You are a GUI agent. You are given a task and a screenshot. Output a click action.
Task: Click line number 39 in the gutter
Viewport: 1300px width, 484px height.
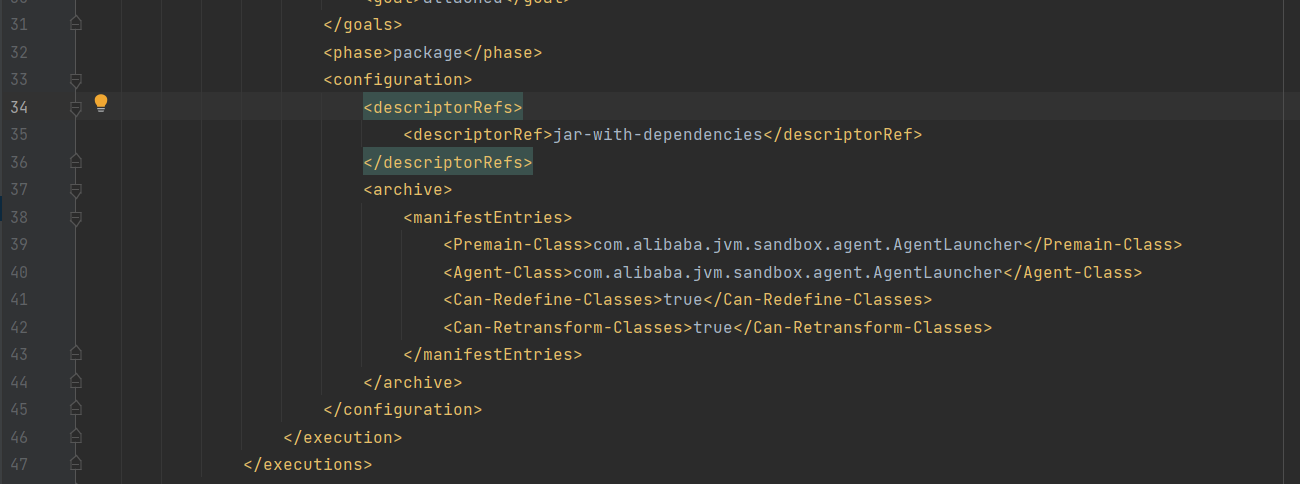(19, 244)
